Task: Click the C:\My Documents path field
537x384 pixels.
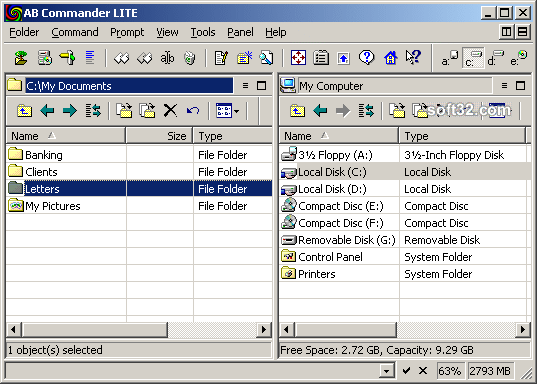Action: [129, 86]
